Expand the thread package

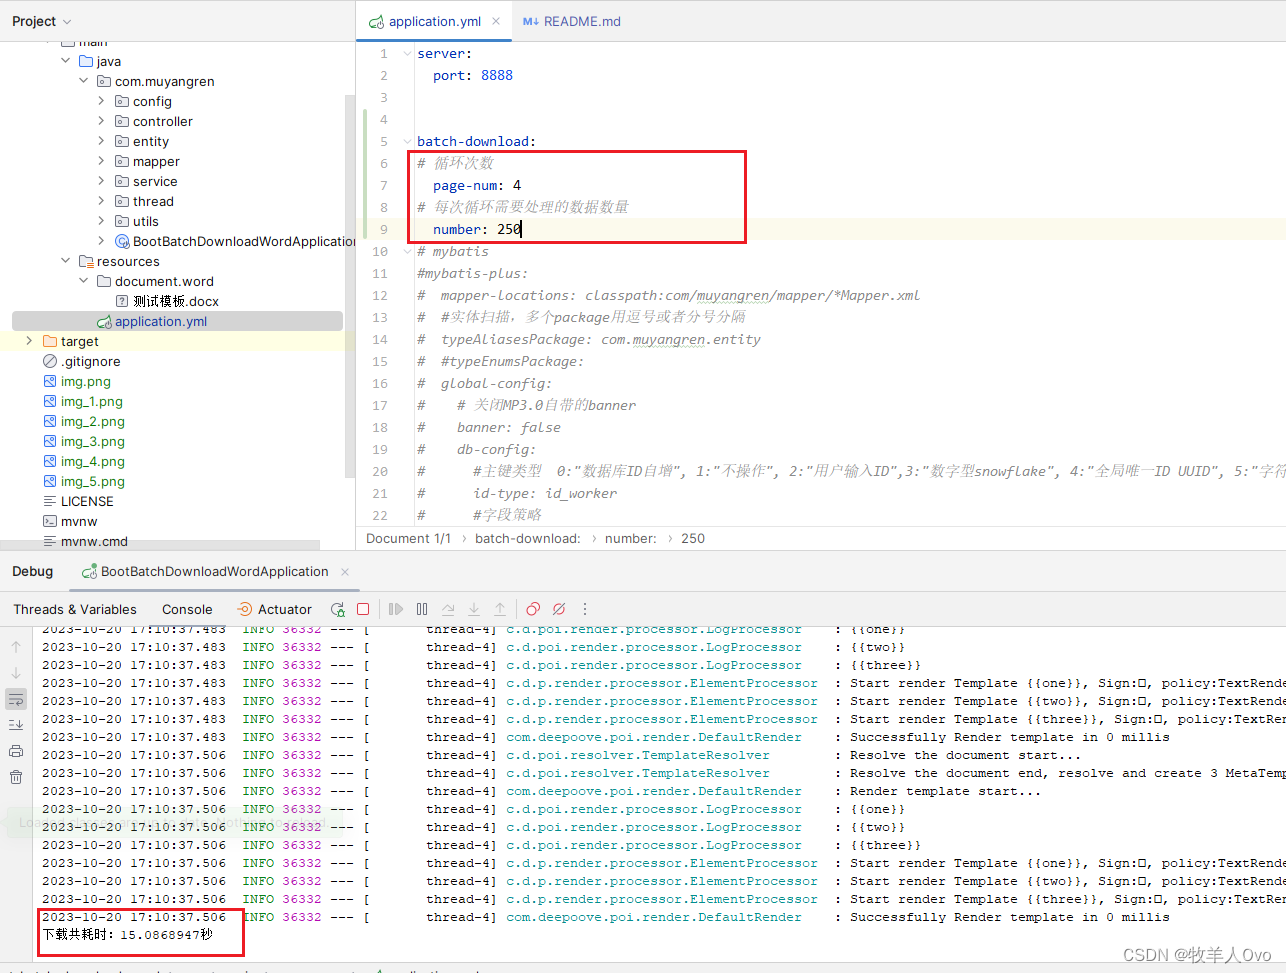(101, 201)
